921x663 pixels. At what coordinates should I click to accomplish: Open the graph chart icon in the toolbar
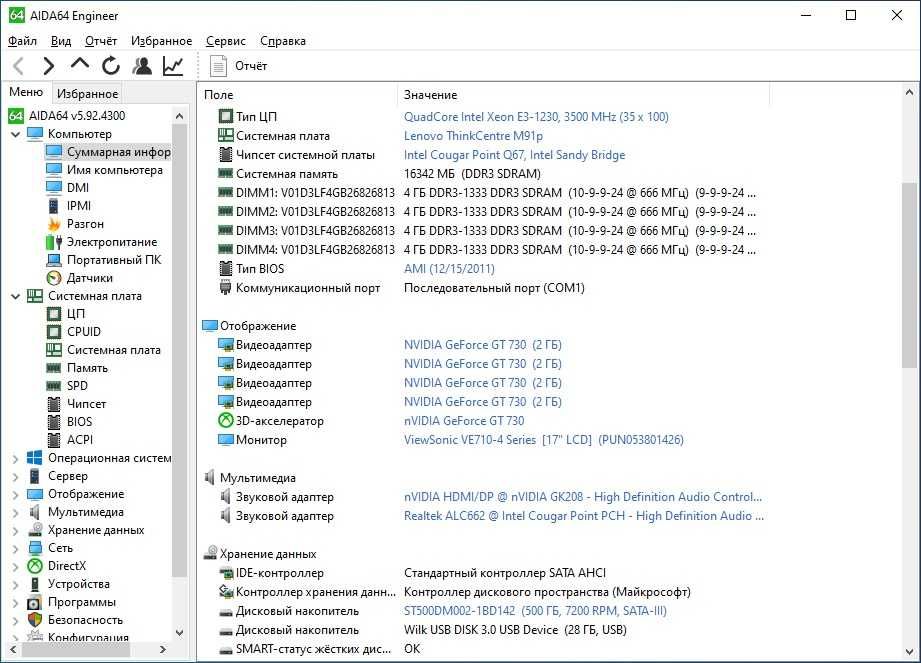173,66
